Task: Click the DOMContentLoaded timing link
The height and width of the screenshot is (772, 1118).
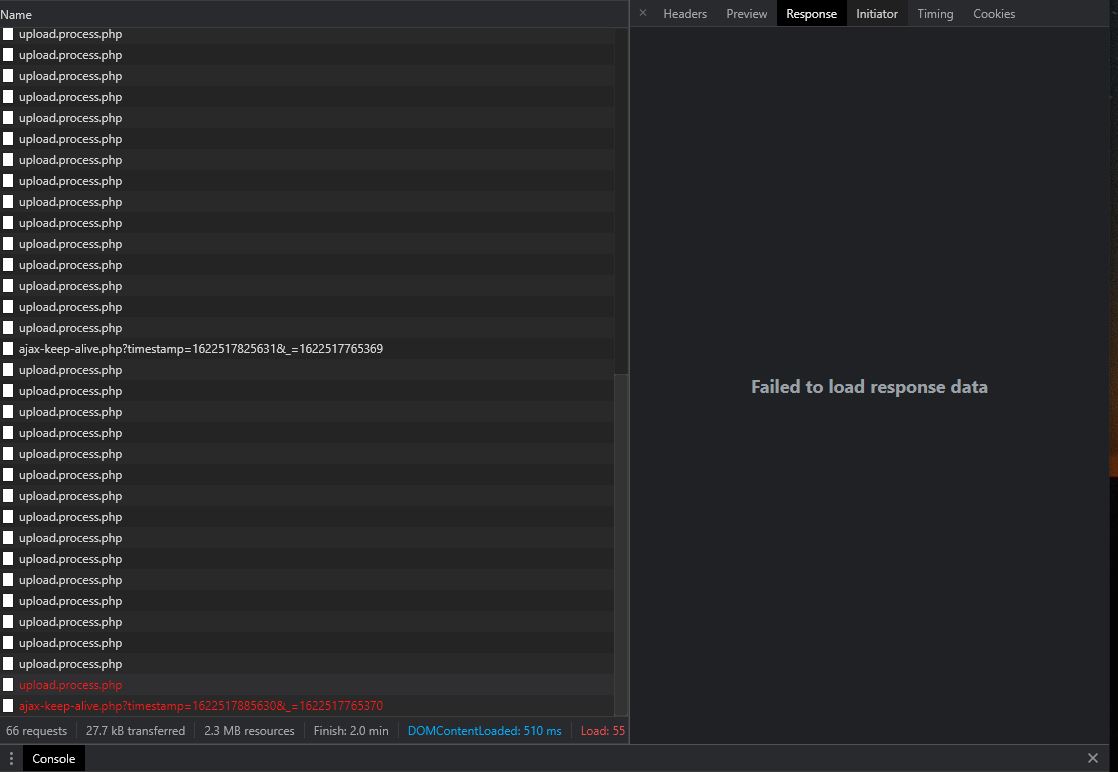Action: (x=485, y=730)
